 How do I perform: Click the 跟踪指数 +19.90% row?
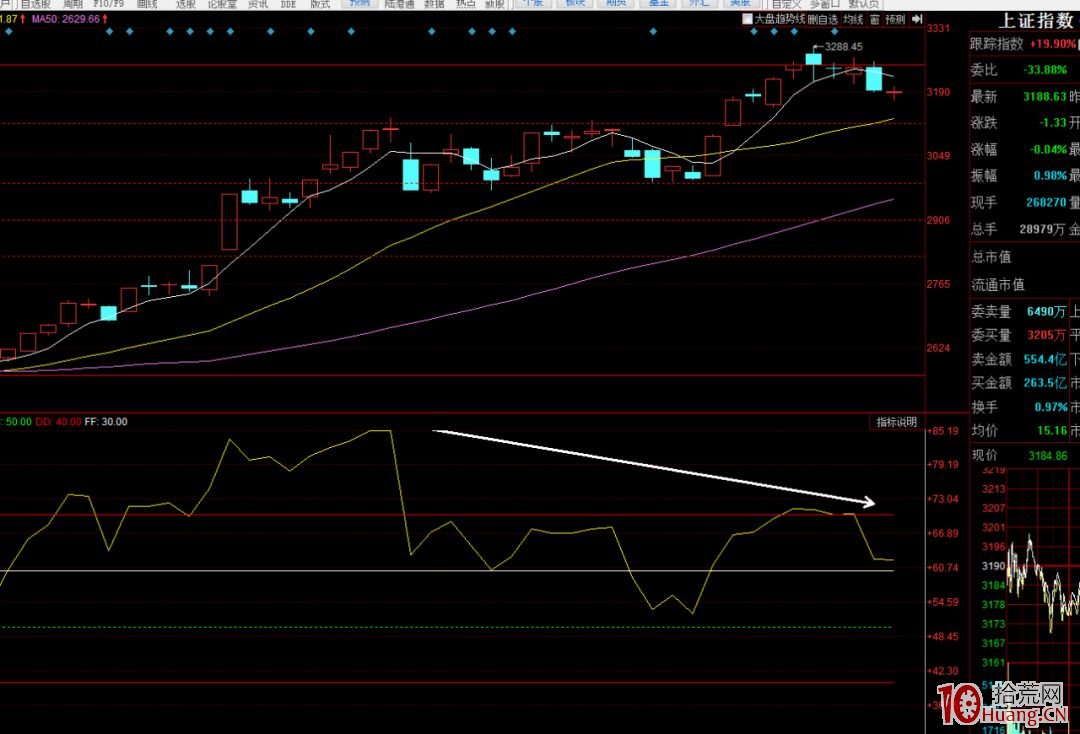[1023, 44]
